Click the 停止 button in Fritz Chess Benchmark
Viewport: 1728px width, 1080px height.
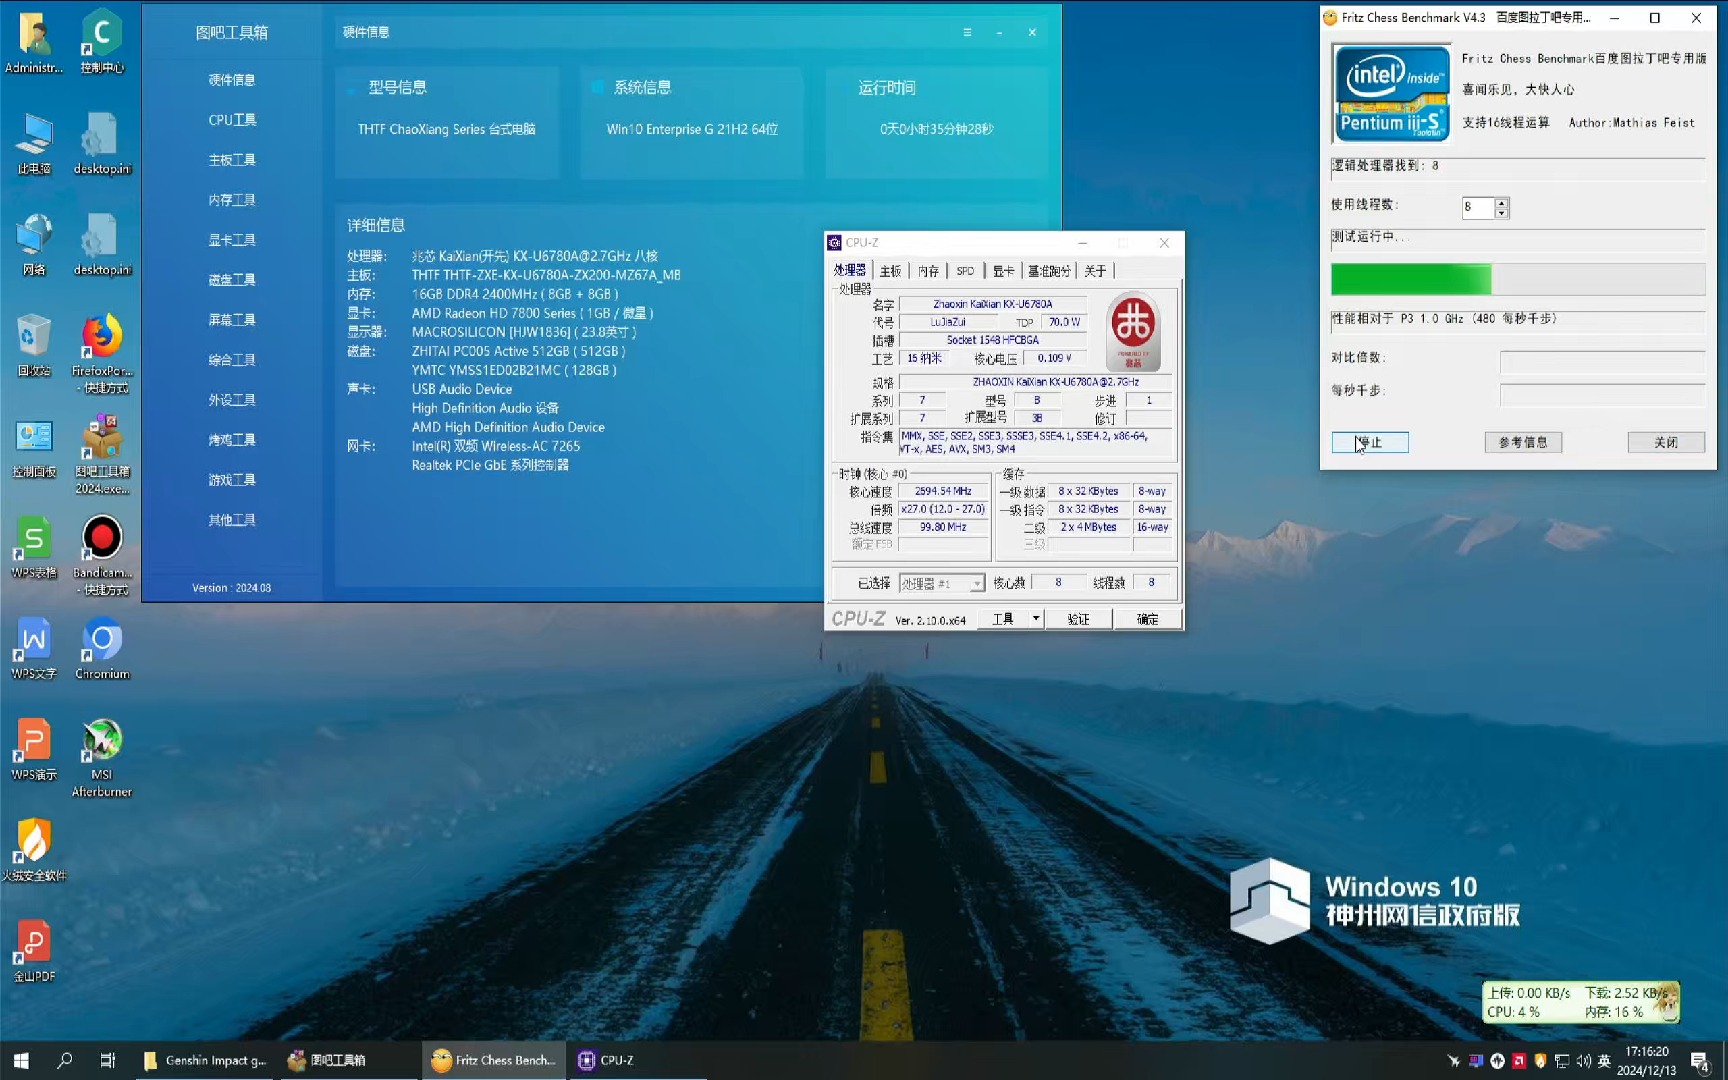1369,442
